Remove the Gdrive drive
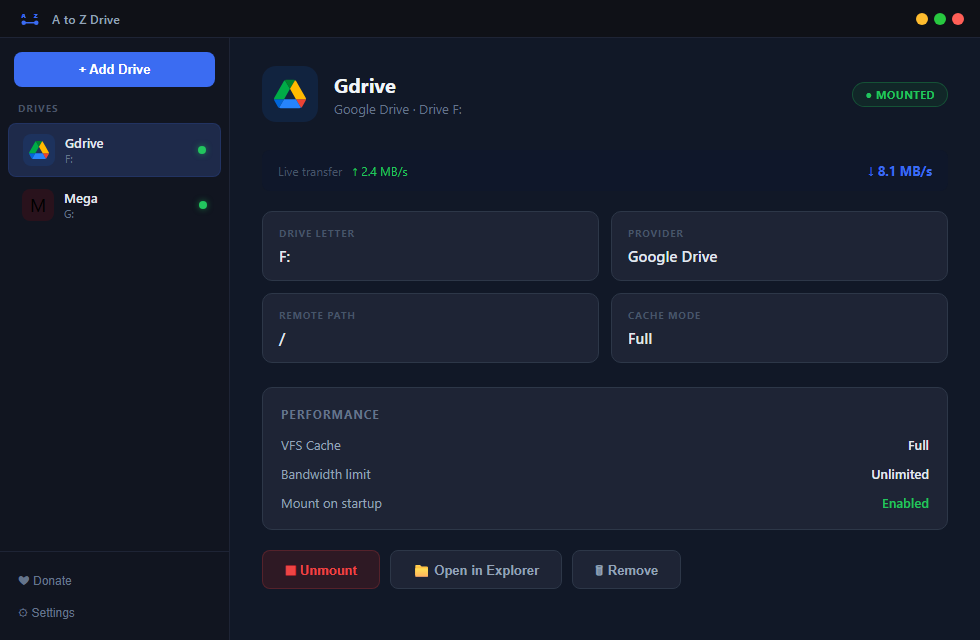The height and width of the screenshot is (640, 980). point(626,569)
